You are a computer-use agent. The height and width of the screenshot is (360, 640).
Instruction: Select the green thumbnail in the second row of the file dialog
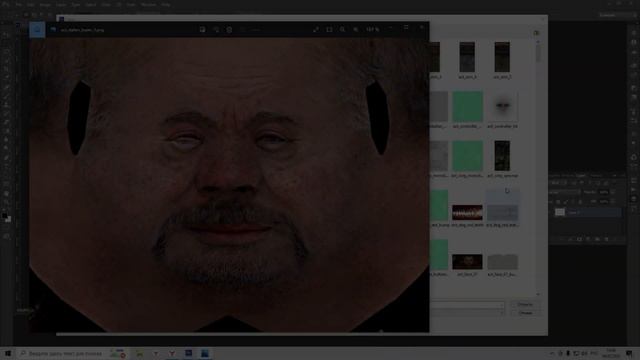(467, 106)
